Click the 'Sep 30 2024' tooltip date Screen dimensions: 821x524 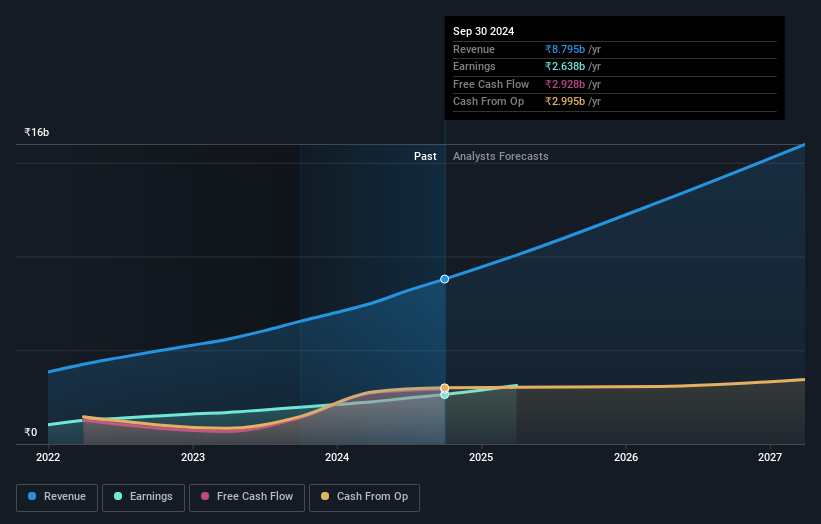483,31
